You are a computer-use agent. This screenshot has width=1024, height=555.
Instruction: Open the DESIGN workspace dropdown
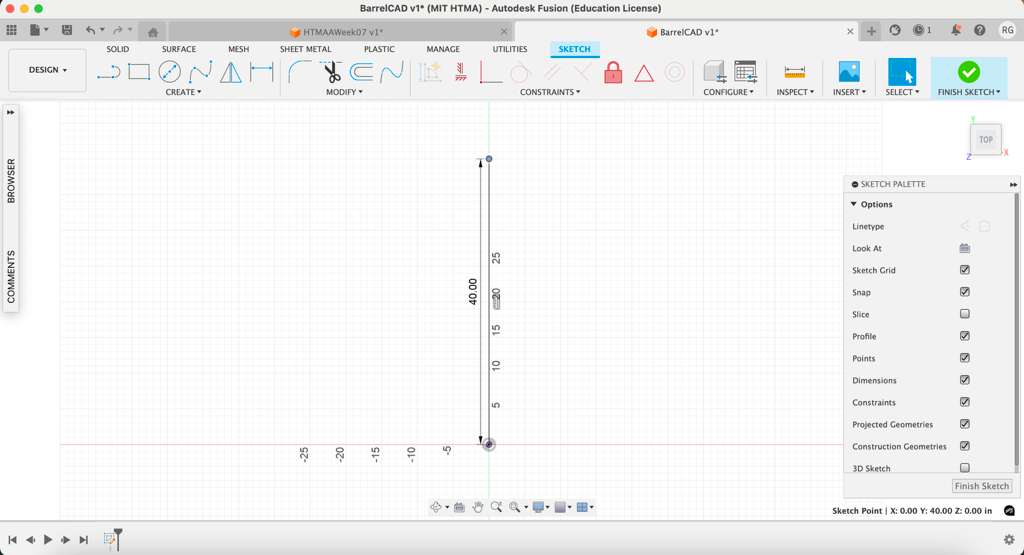pos(47,70)
